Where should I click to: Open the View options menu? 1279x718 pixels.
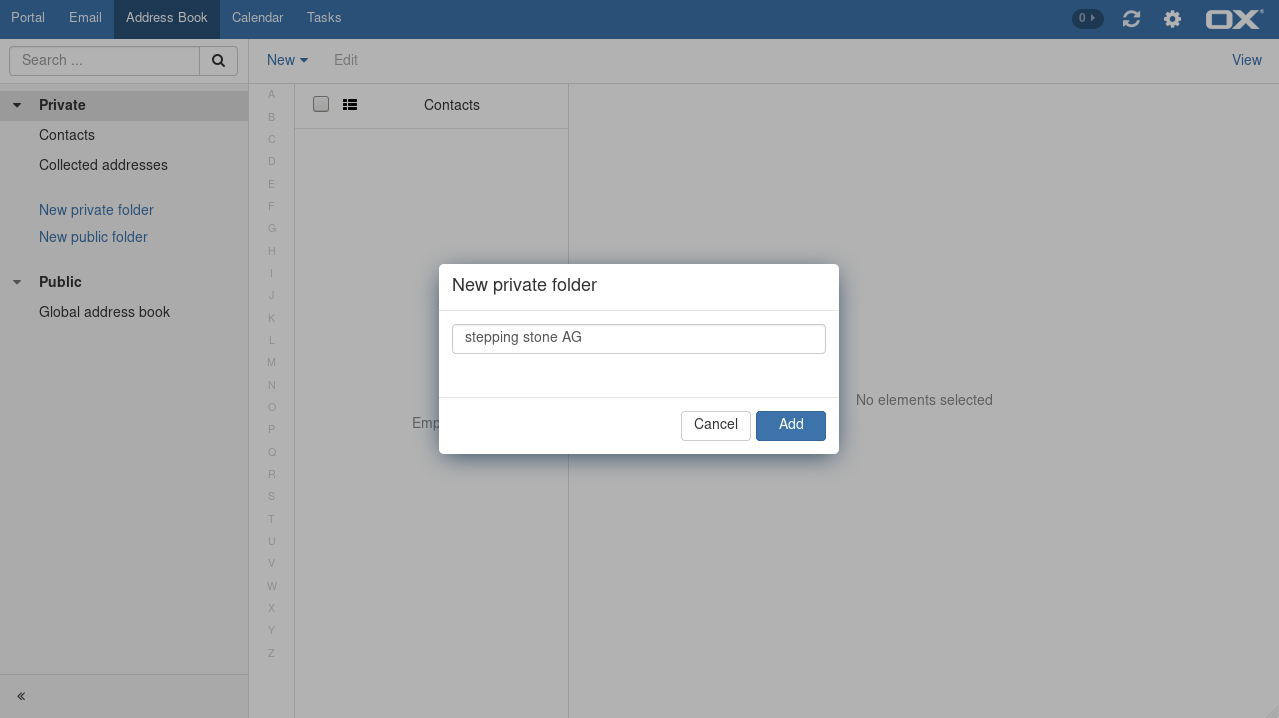(1246, 60)
